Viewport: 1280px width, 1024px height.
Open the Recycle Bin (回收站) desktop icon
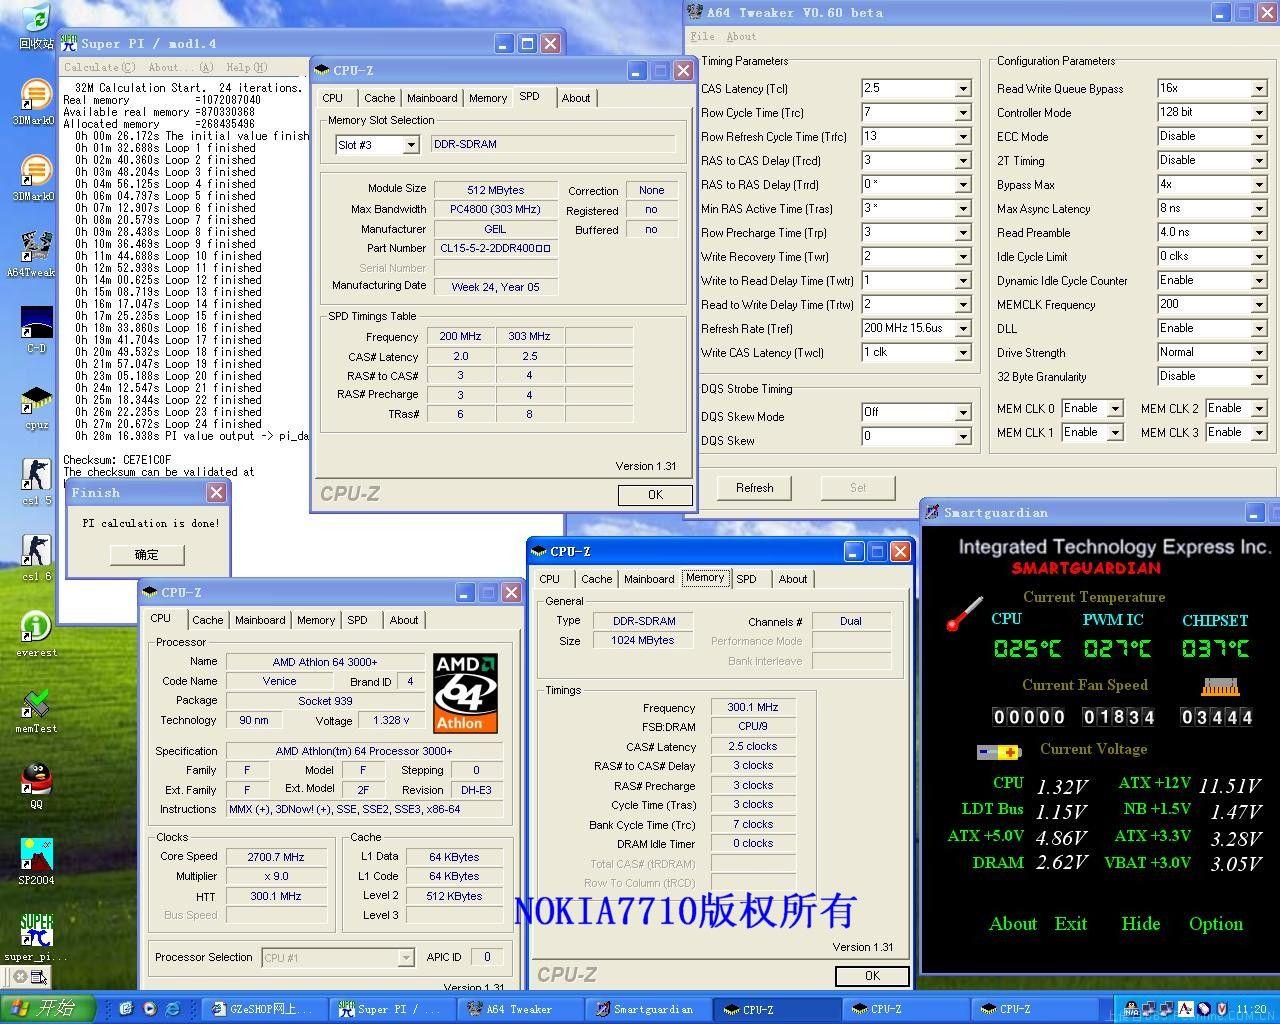pos(35,25)
